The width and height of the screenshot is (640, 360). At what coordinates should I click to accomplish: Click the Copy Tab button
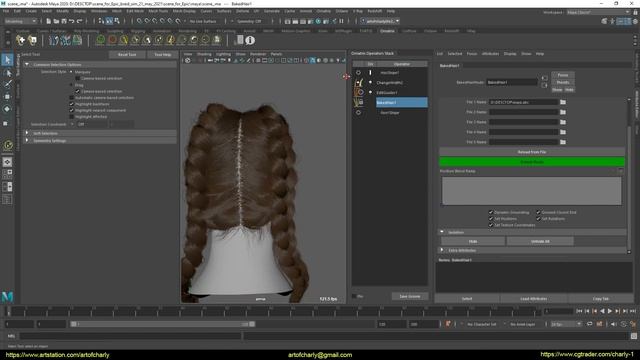click(x=600, y=299)
